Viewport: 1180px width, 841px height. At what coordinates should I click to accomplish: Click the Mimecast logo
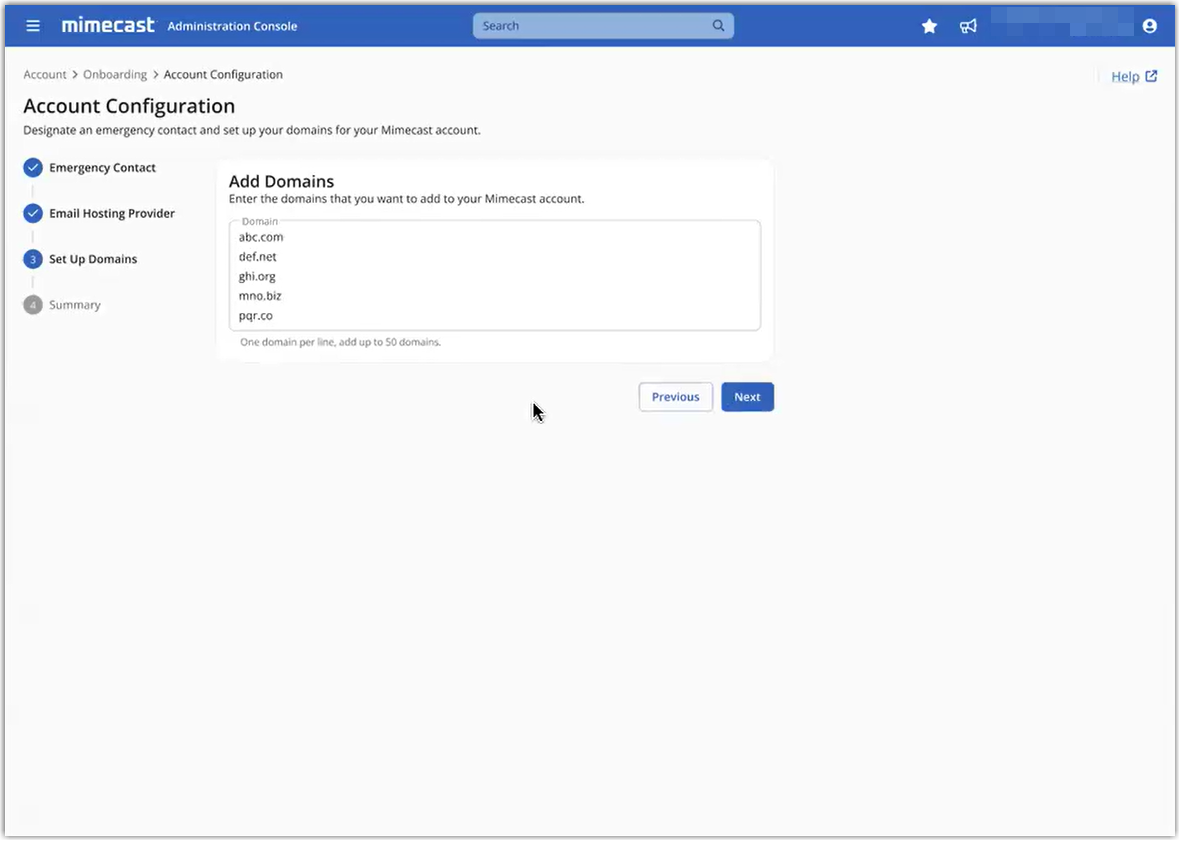(108, 25)
